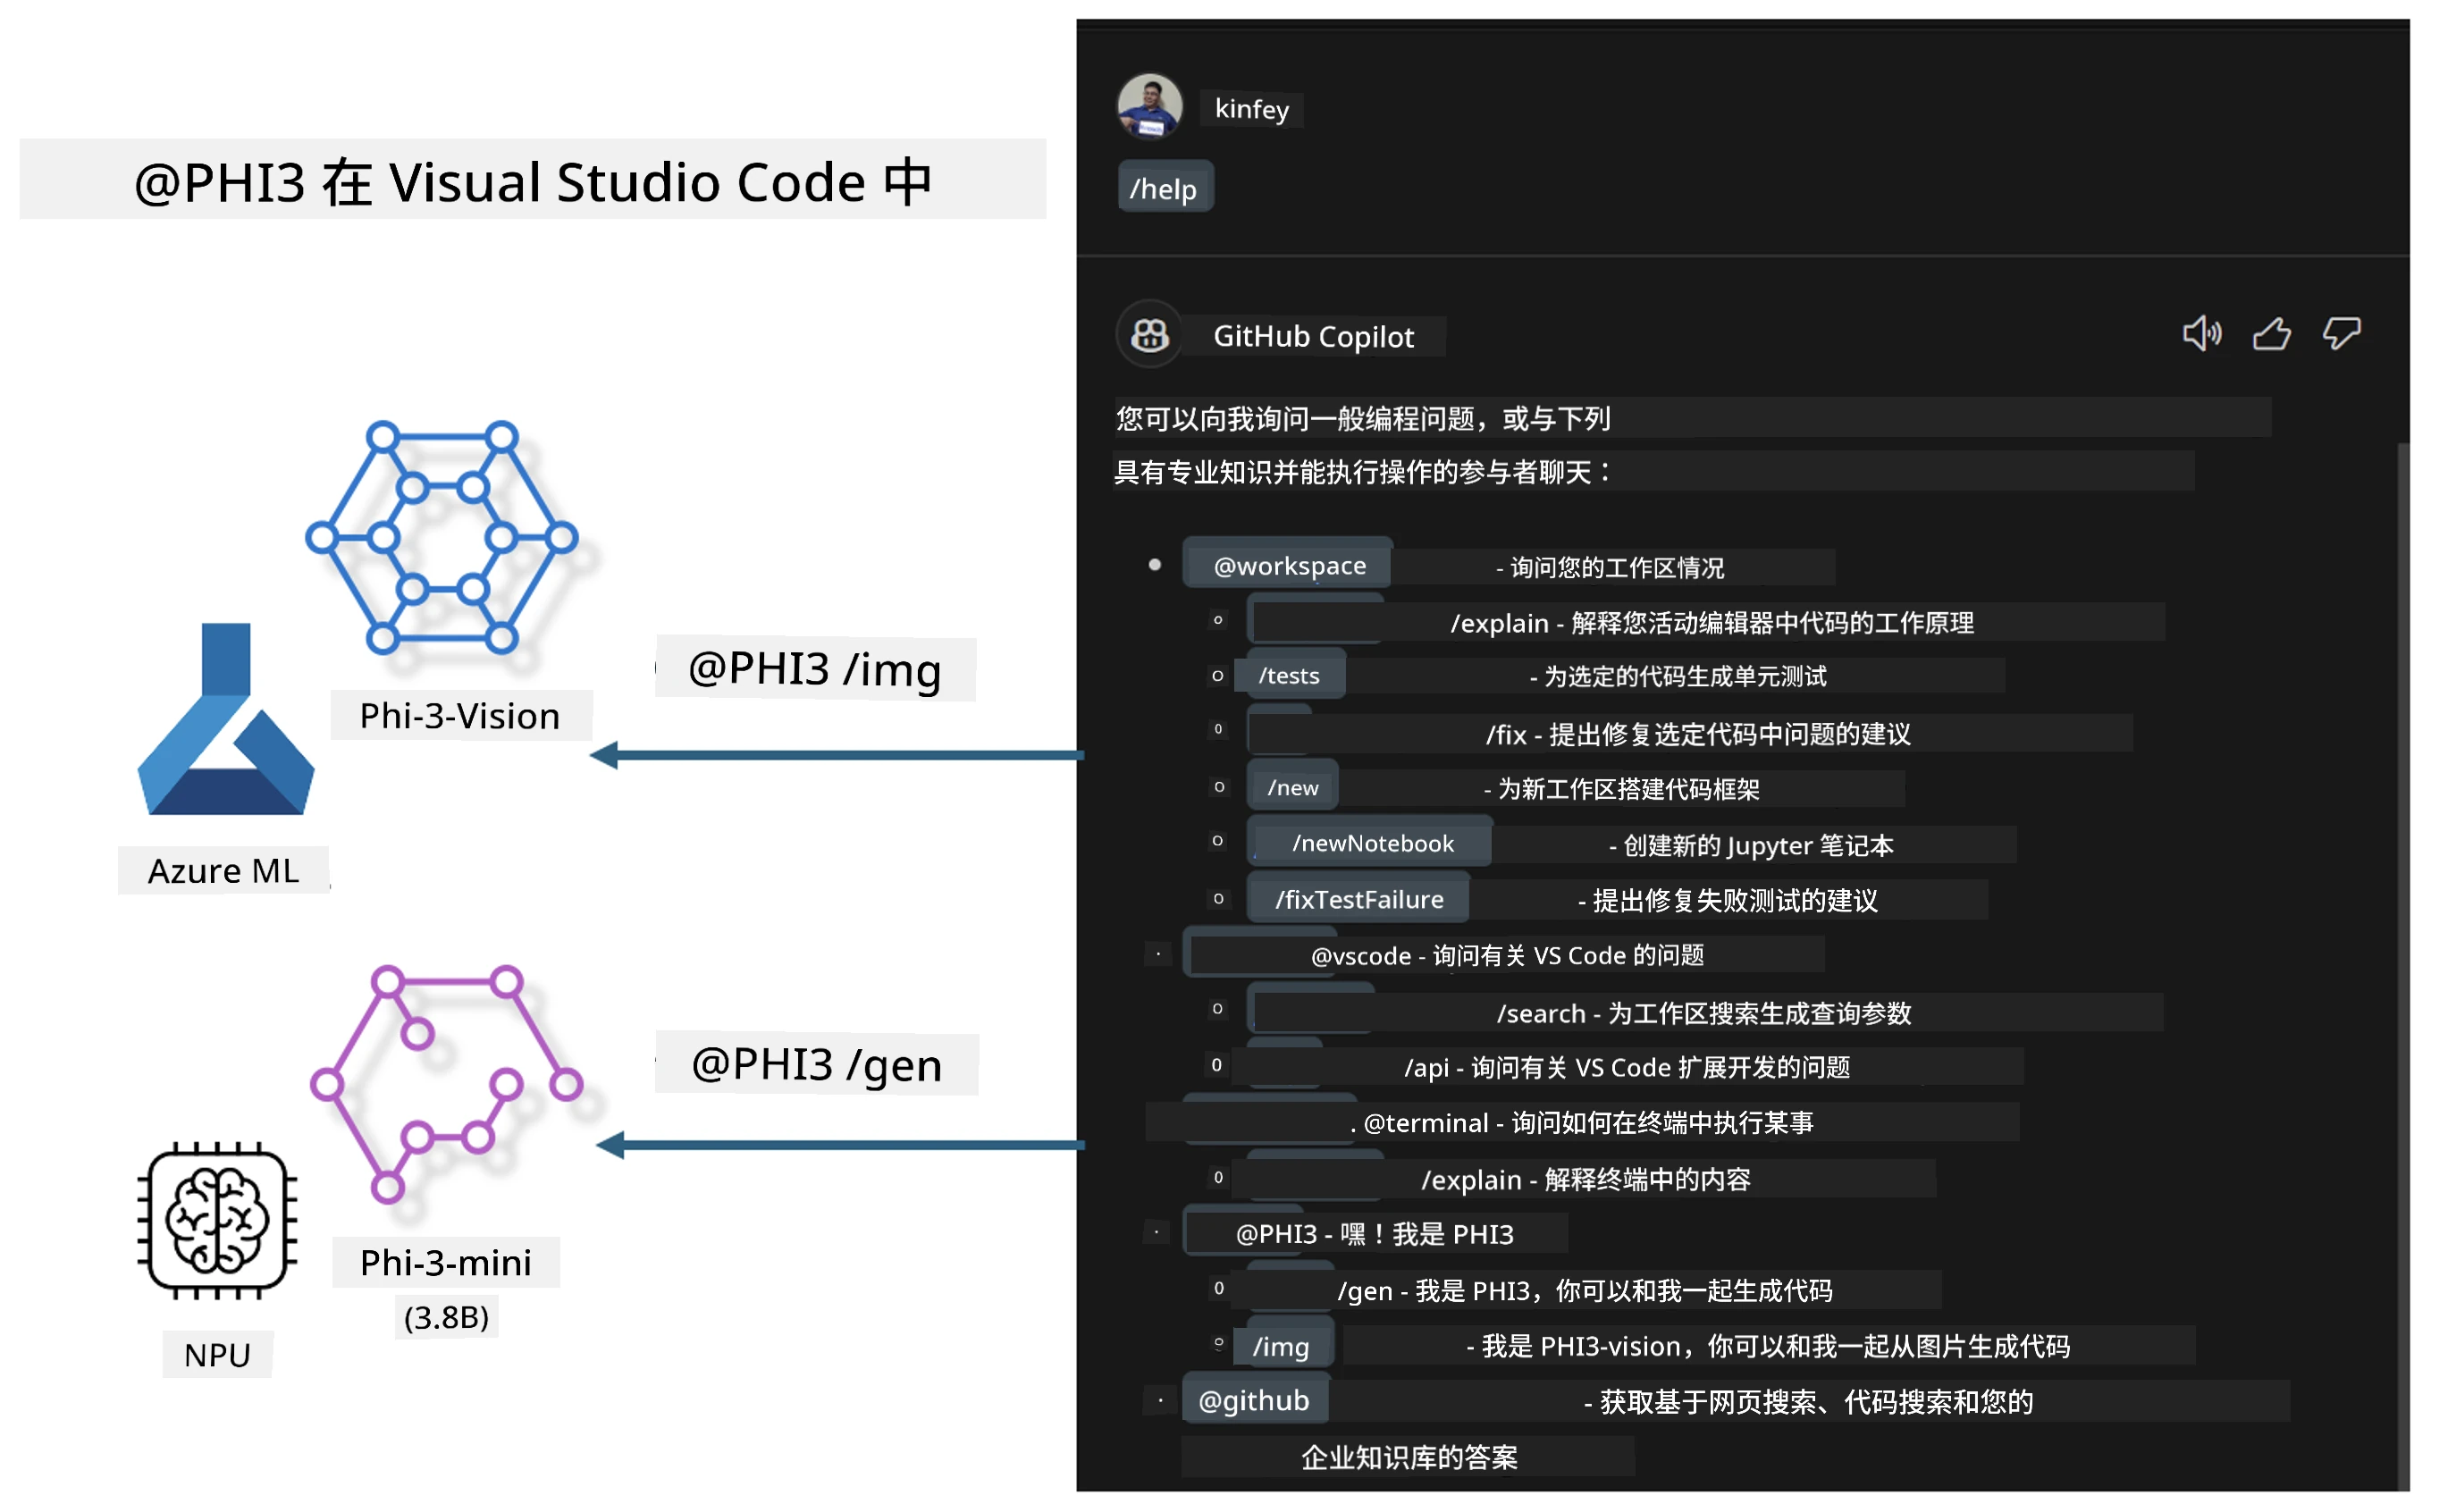Click the '@PHI3 /img' label
The width and height of the screenshot is (2456, 1512).
815,669
